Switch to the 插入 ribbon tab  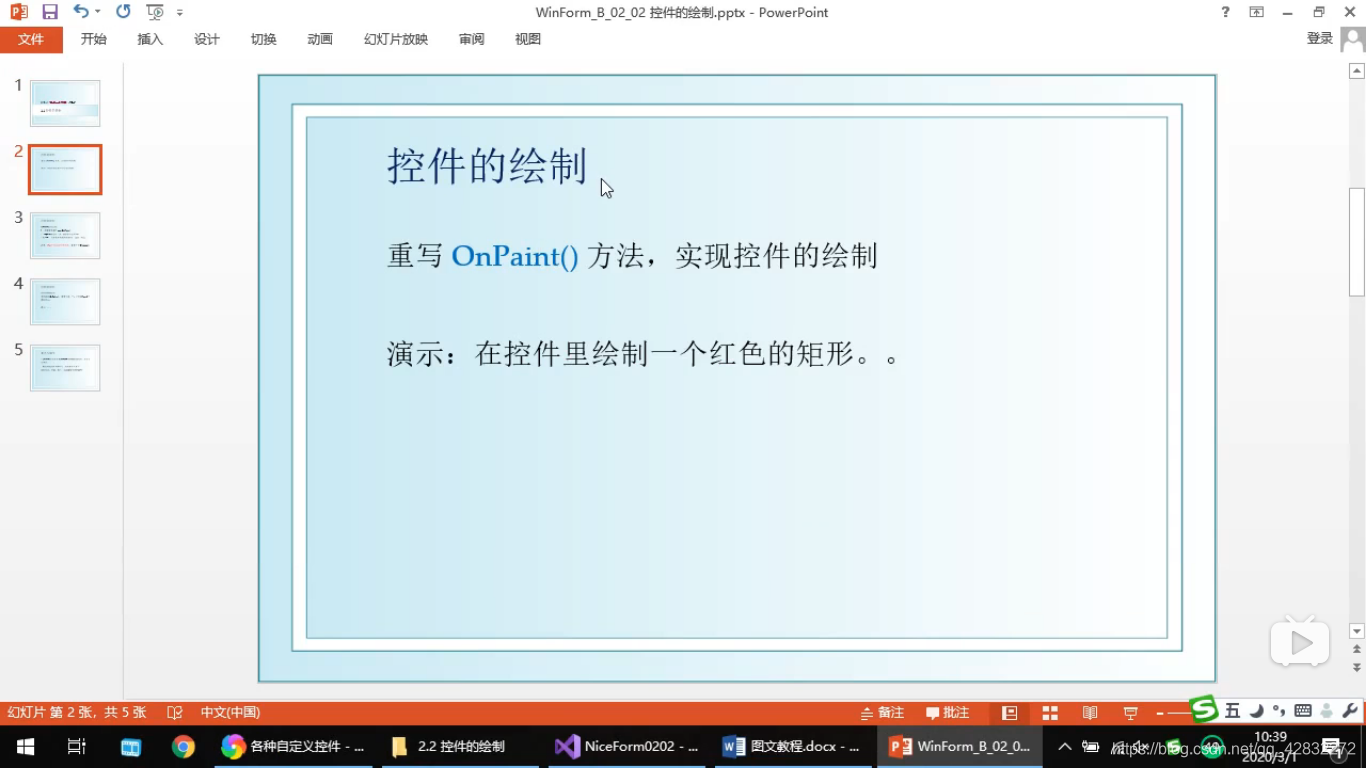pos(150,39)
